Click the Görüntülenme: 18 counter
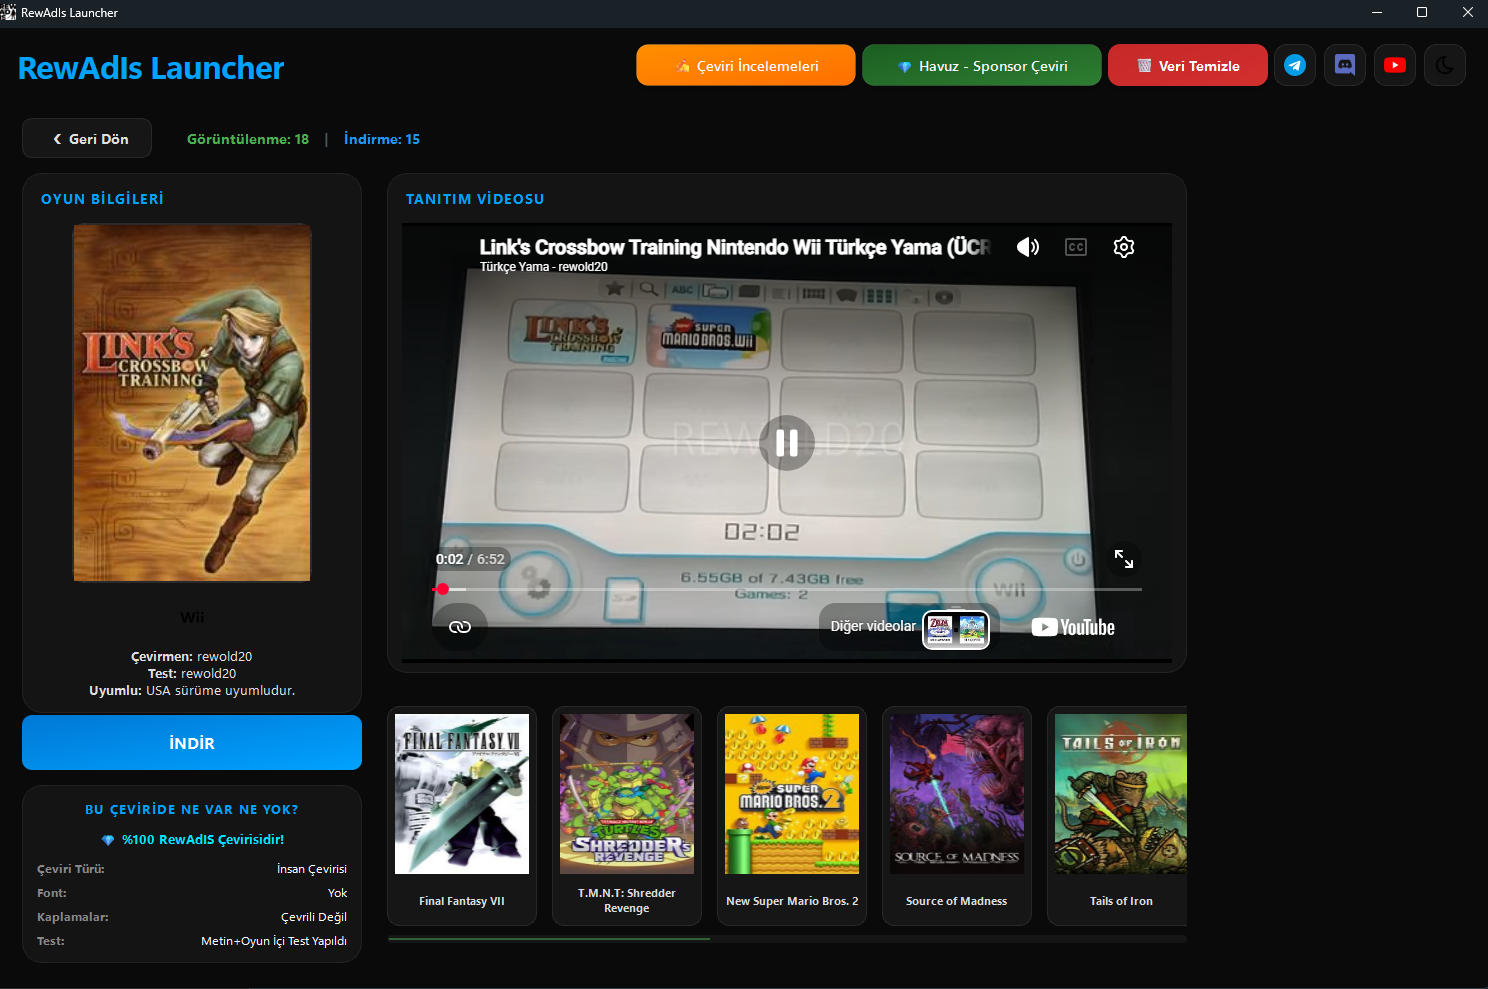 tap(248, 139)
